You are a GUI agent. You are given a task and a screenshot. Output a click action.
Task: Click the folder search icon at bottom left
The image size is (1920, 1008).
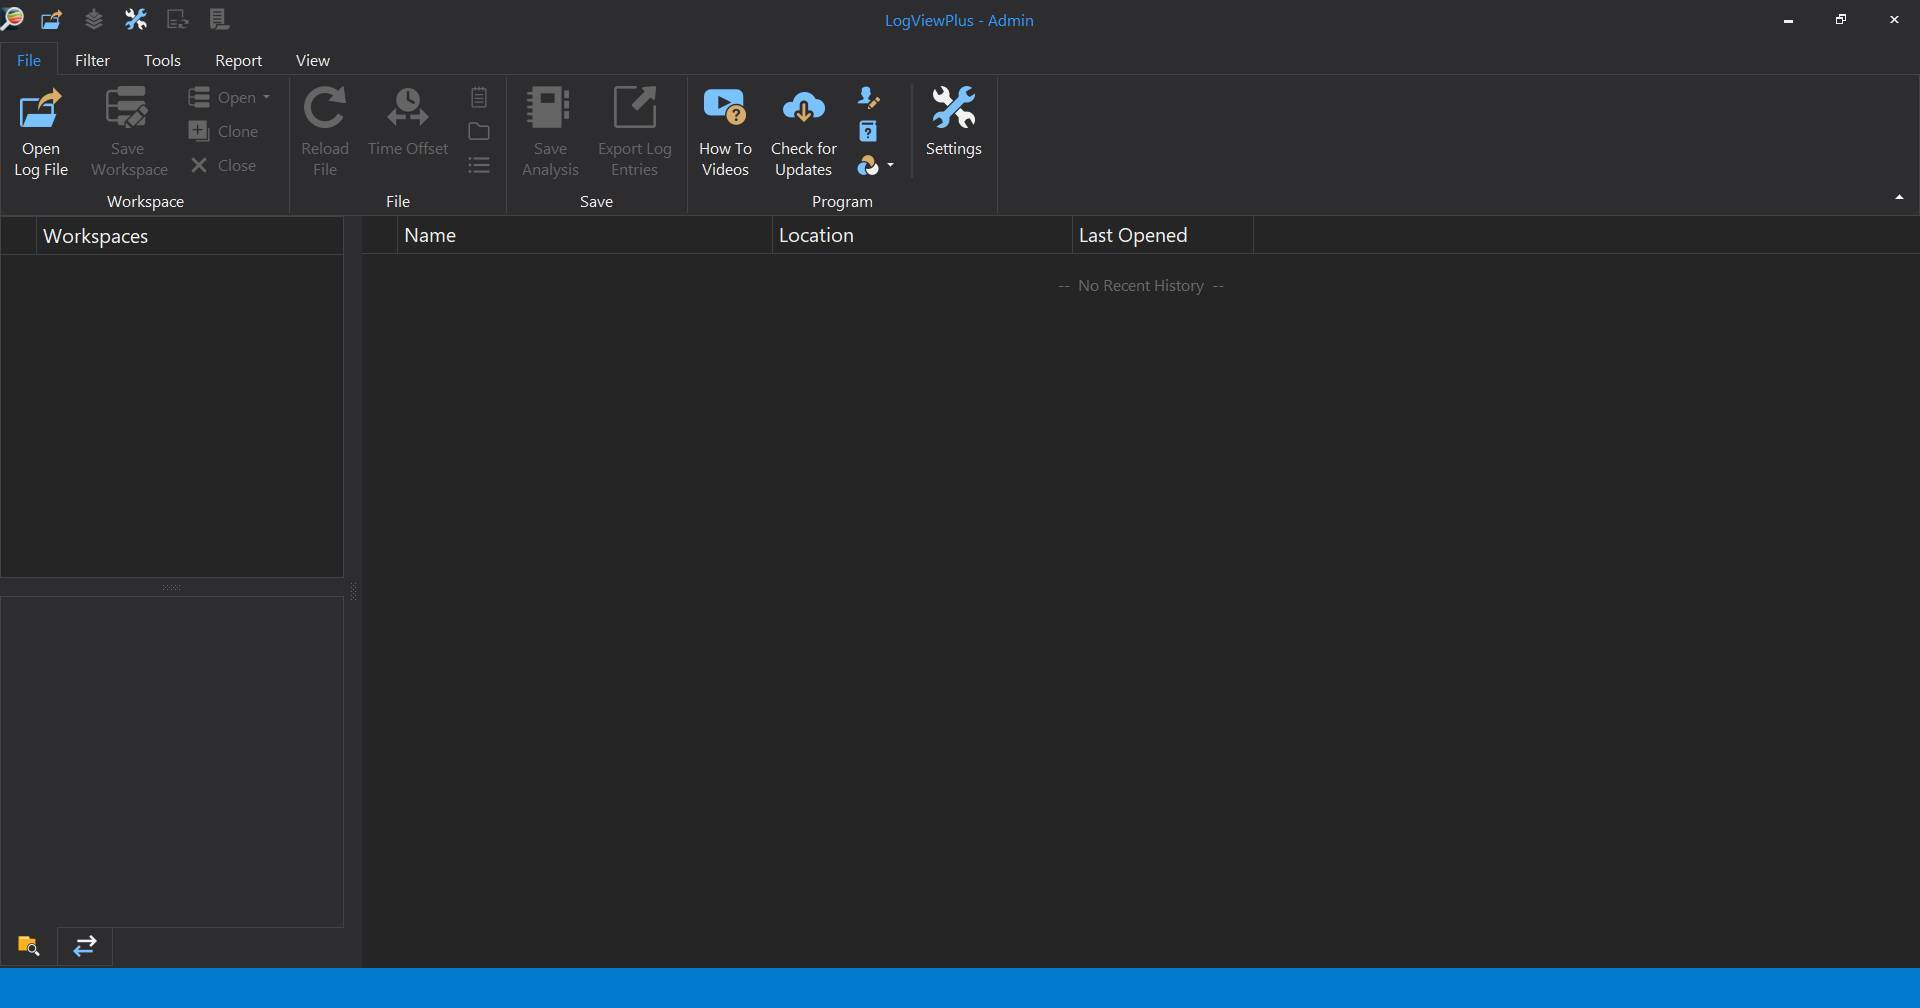[x=28, y=945]
